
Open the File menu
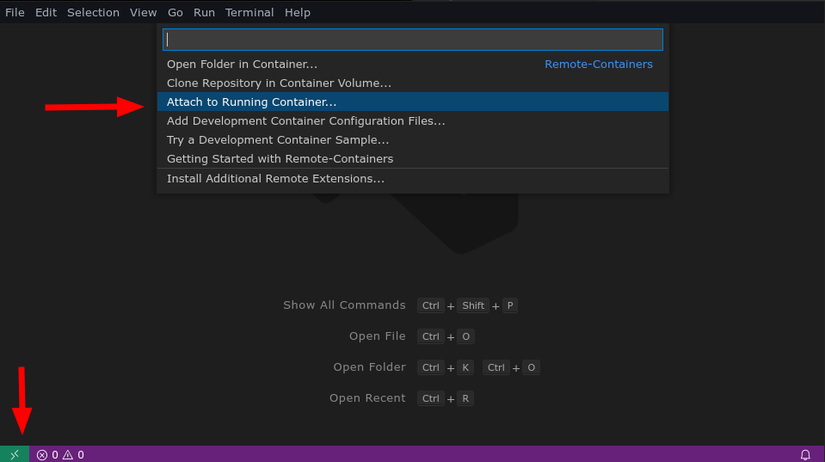[15, 13]
